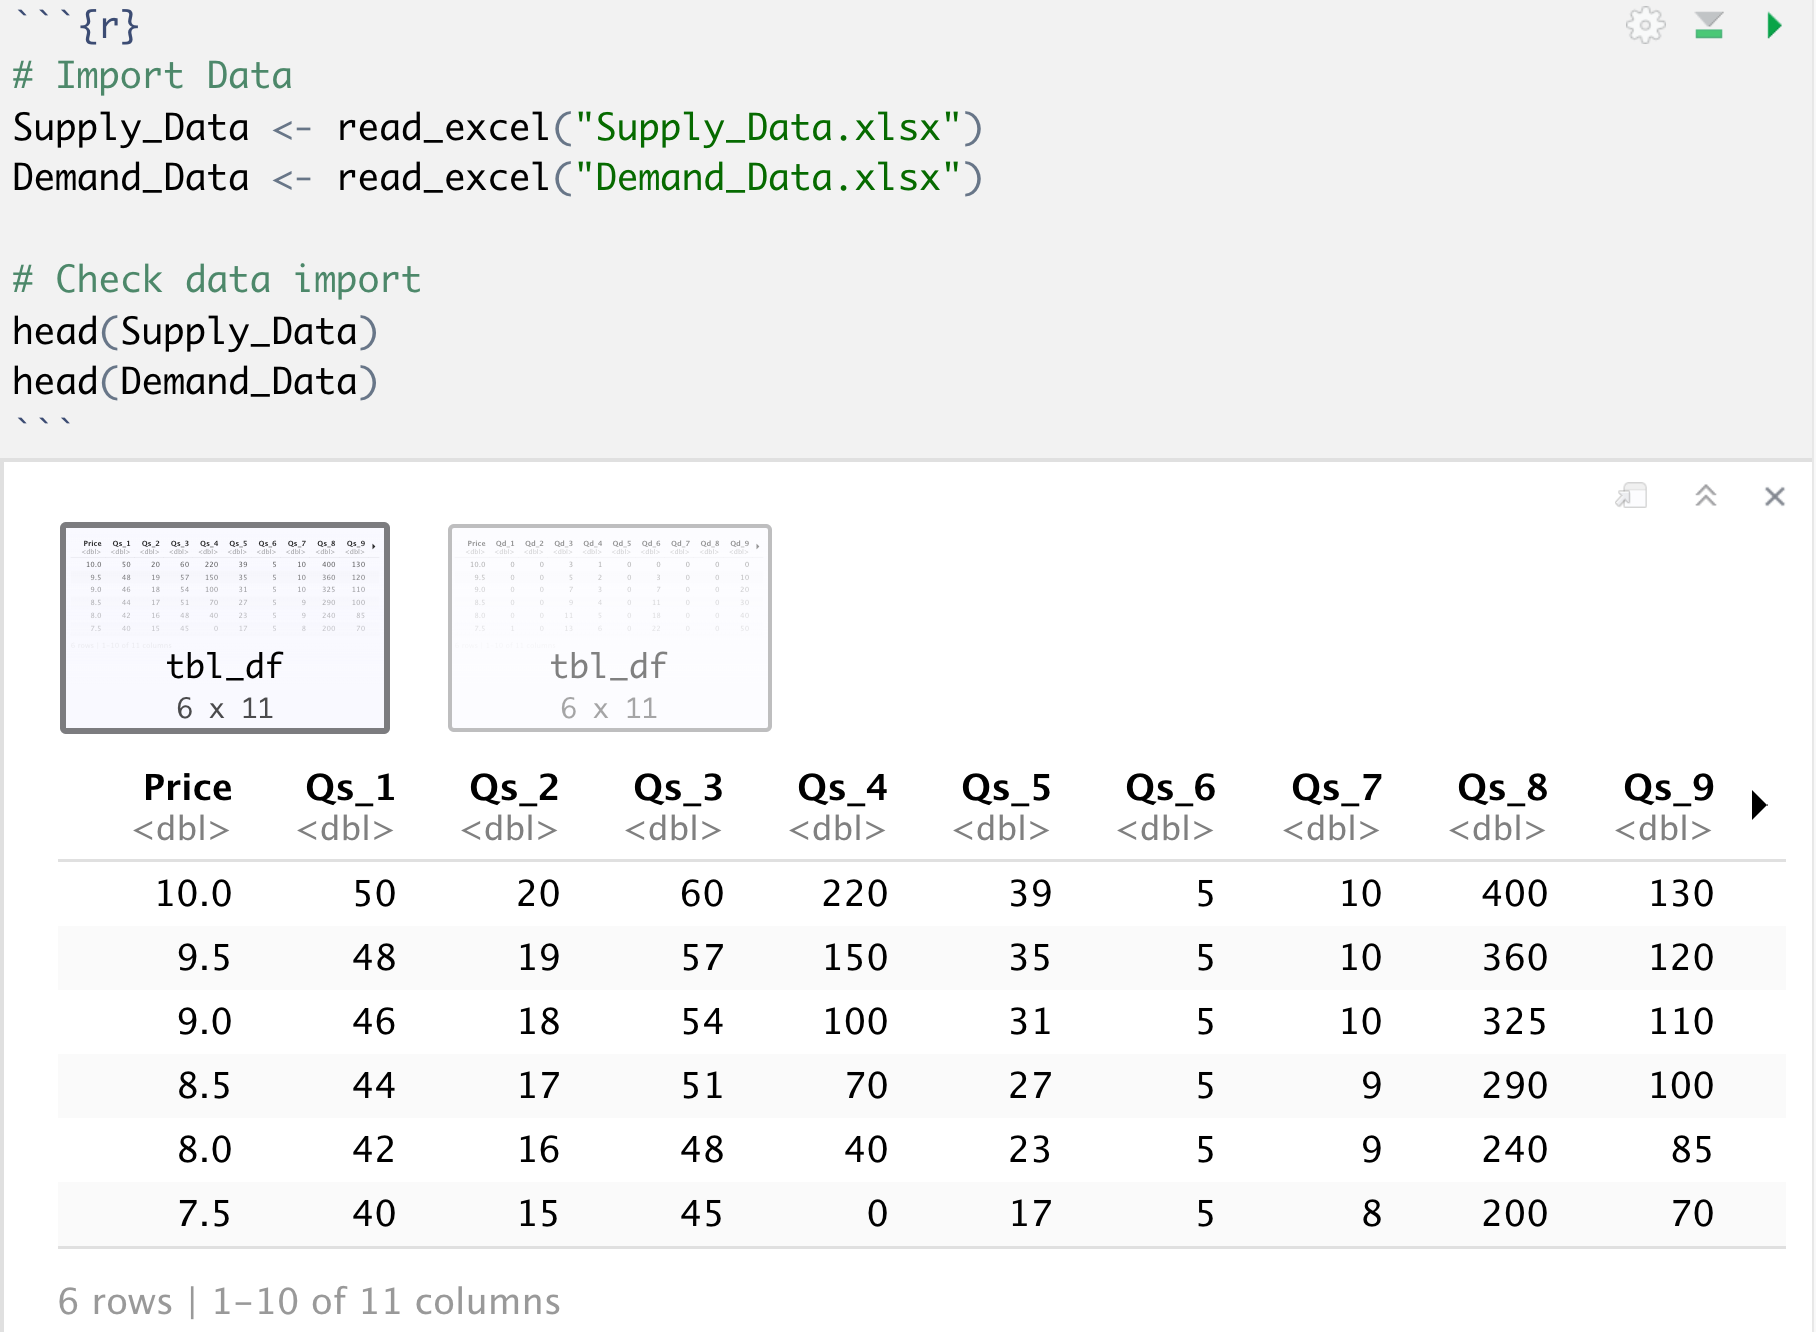Run all chunks above this chunk
This screenshot has width=1816, height=1332.
1709,25
